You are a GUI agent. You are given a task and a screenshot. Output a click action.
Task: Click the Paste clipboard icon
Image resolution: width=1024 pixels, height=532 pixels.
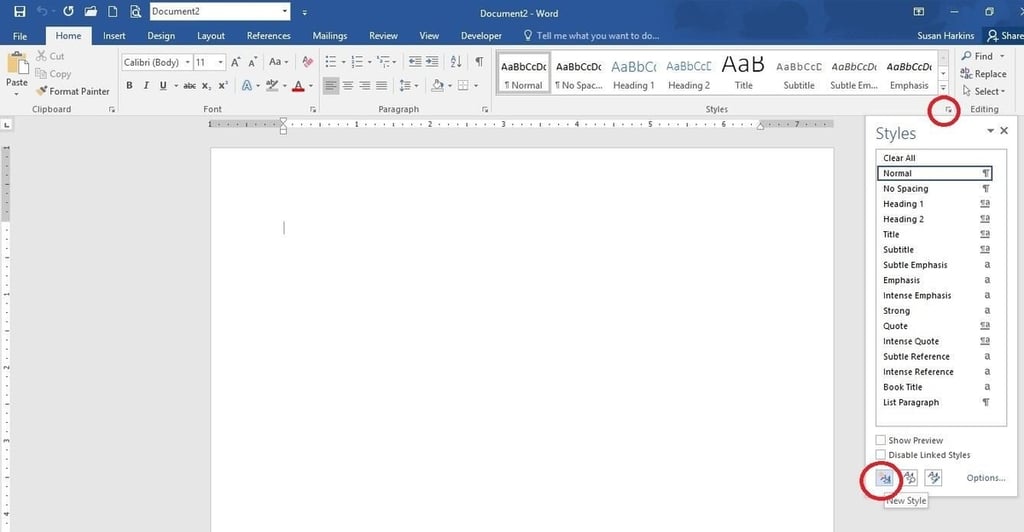(17, 64)
